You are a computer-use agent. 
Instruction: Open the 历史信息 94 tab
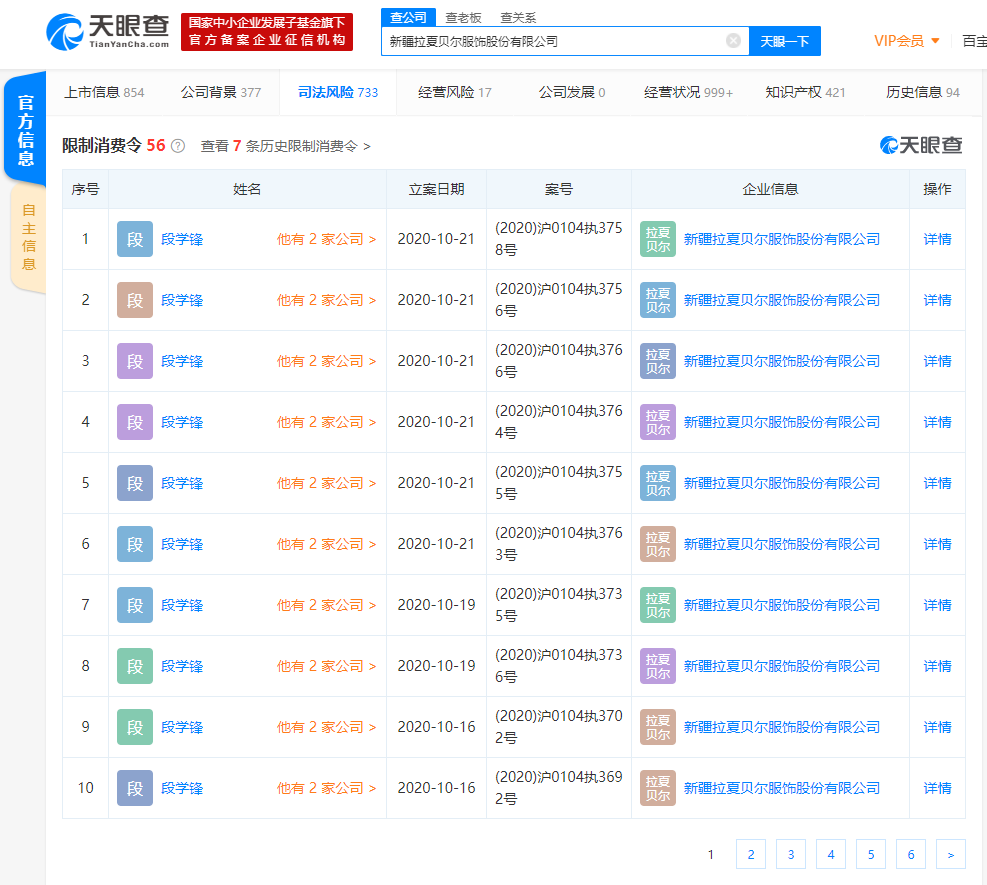pyautogui.click(x=923, y=93)
